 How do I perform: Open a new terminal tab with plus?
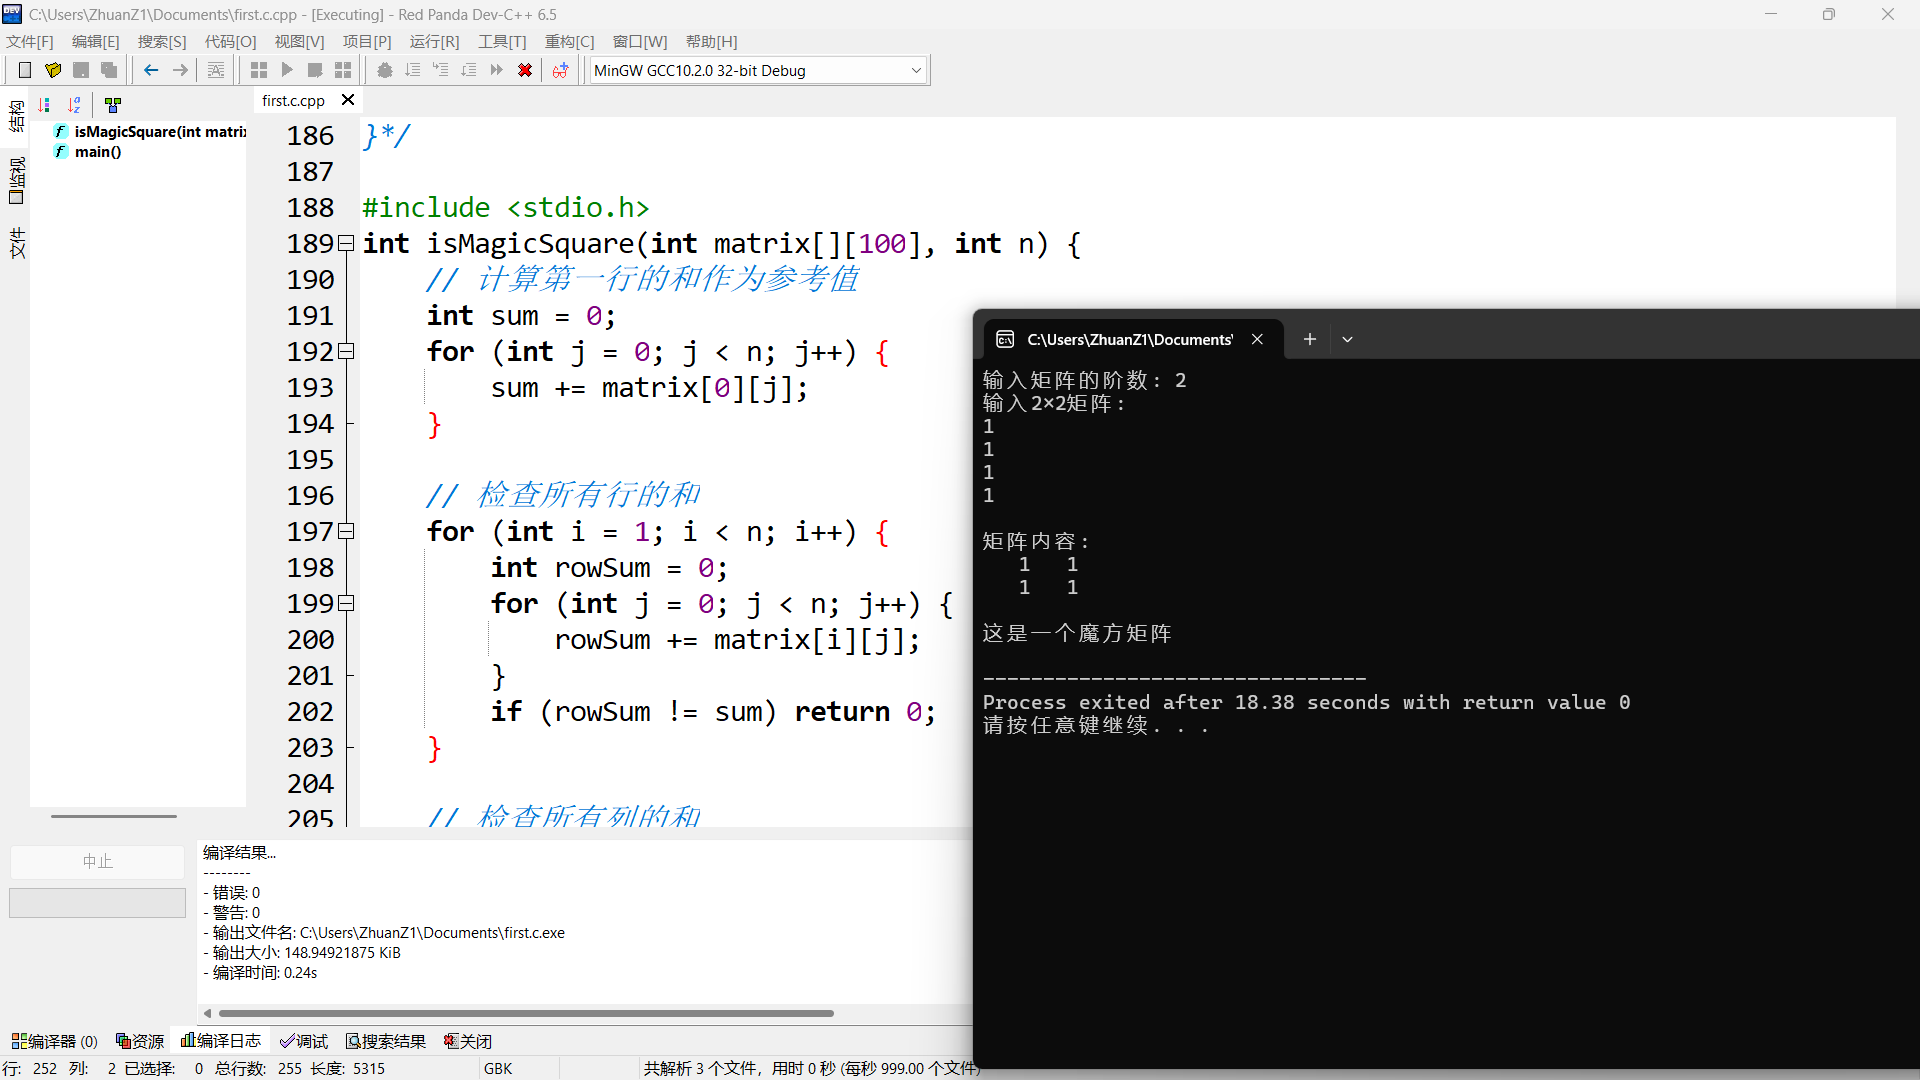click(x=1309, y=339)
